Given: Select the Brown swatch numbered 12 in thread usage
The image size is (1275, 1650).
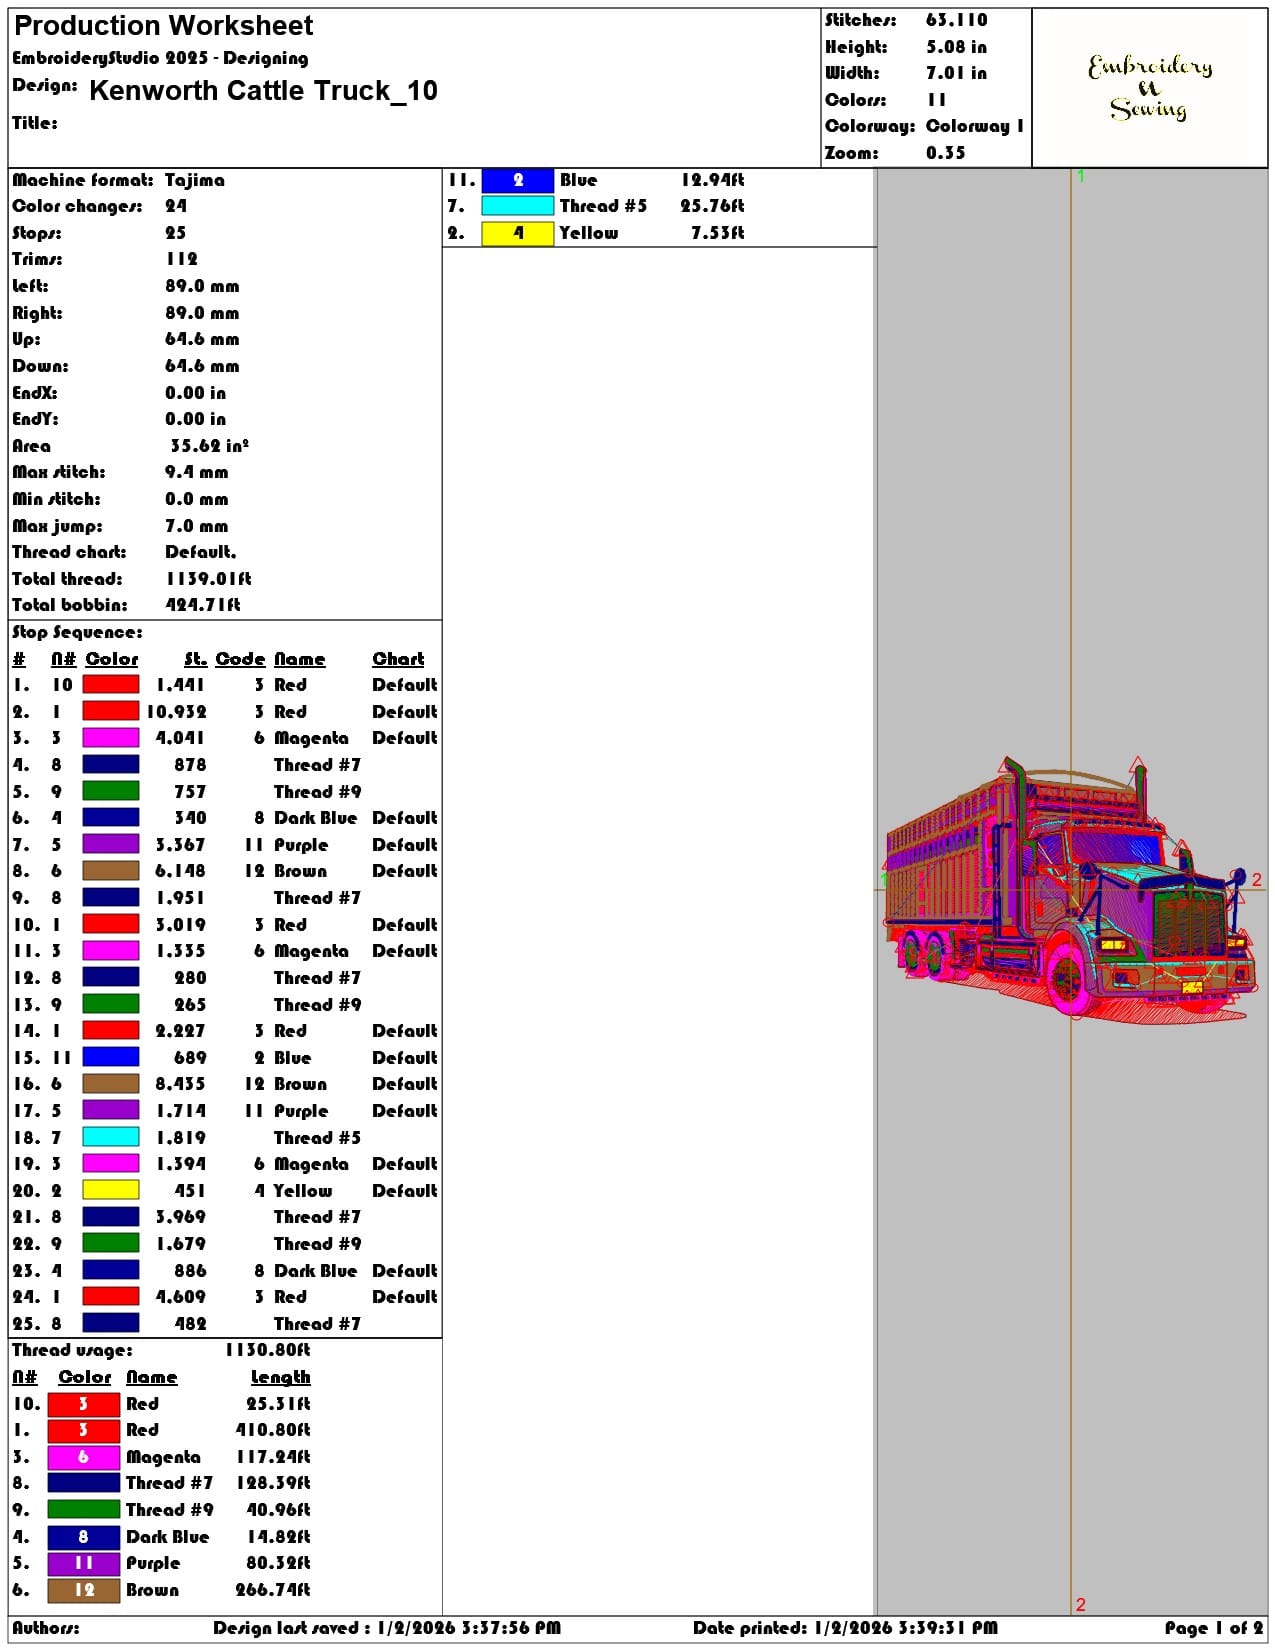Looking at the screenshot, I should 83,1589.
